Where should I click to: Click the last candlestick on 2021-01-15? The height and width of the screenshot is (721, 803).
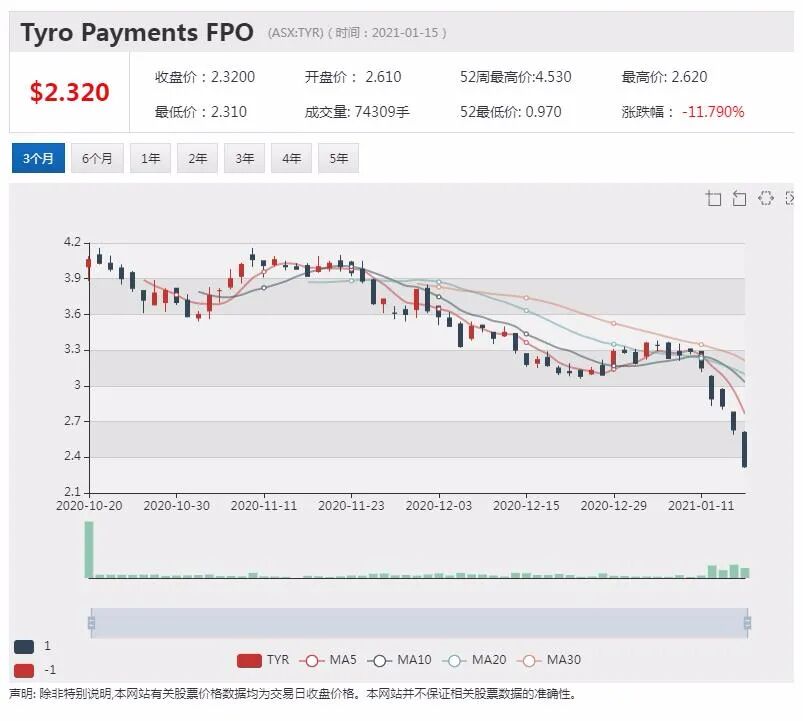tap(745, 449)
